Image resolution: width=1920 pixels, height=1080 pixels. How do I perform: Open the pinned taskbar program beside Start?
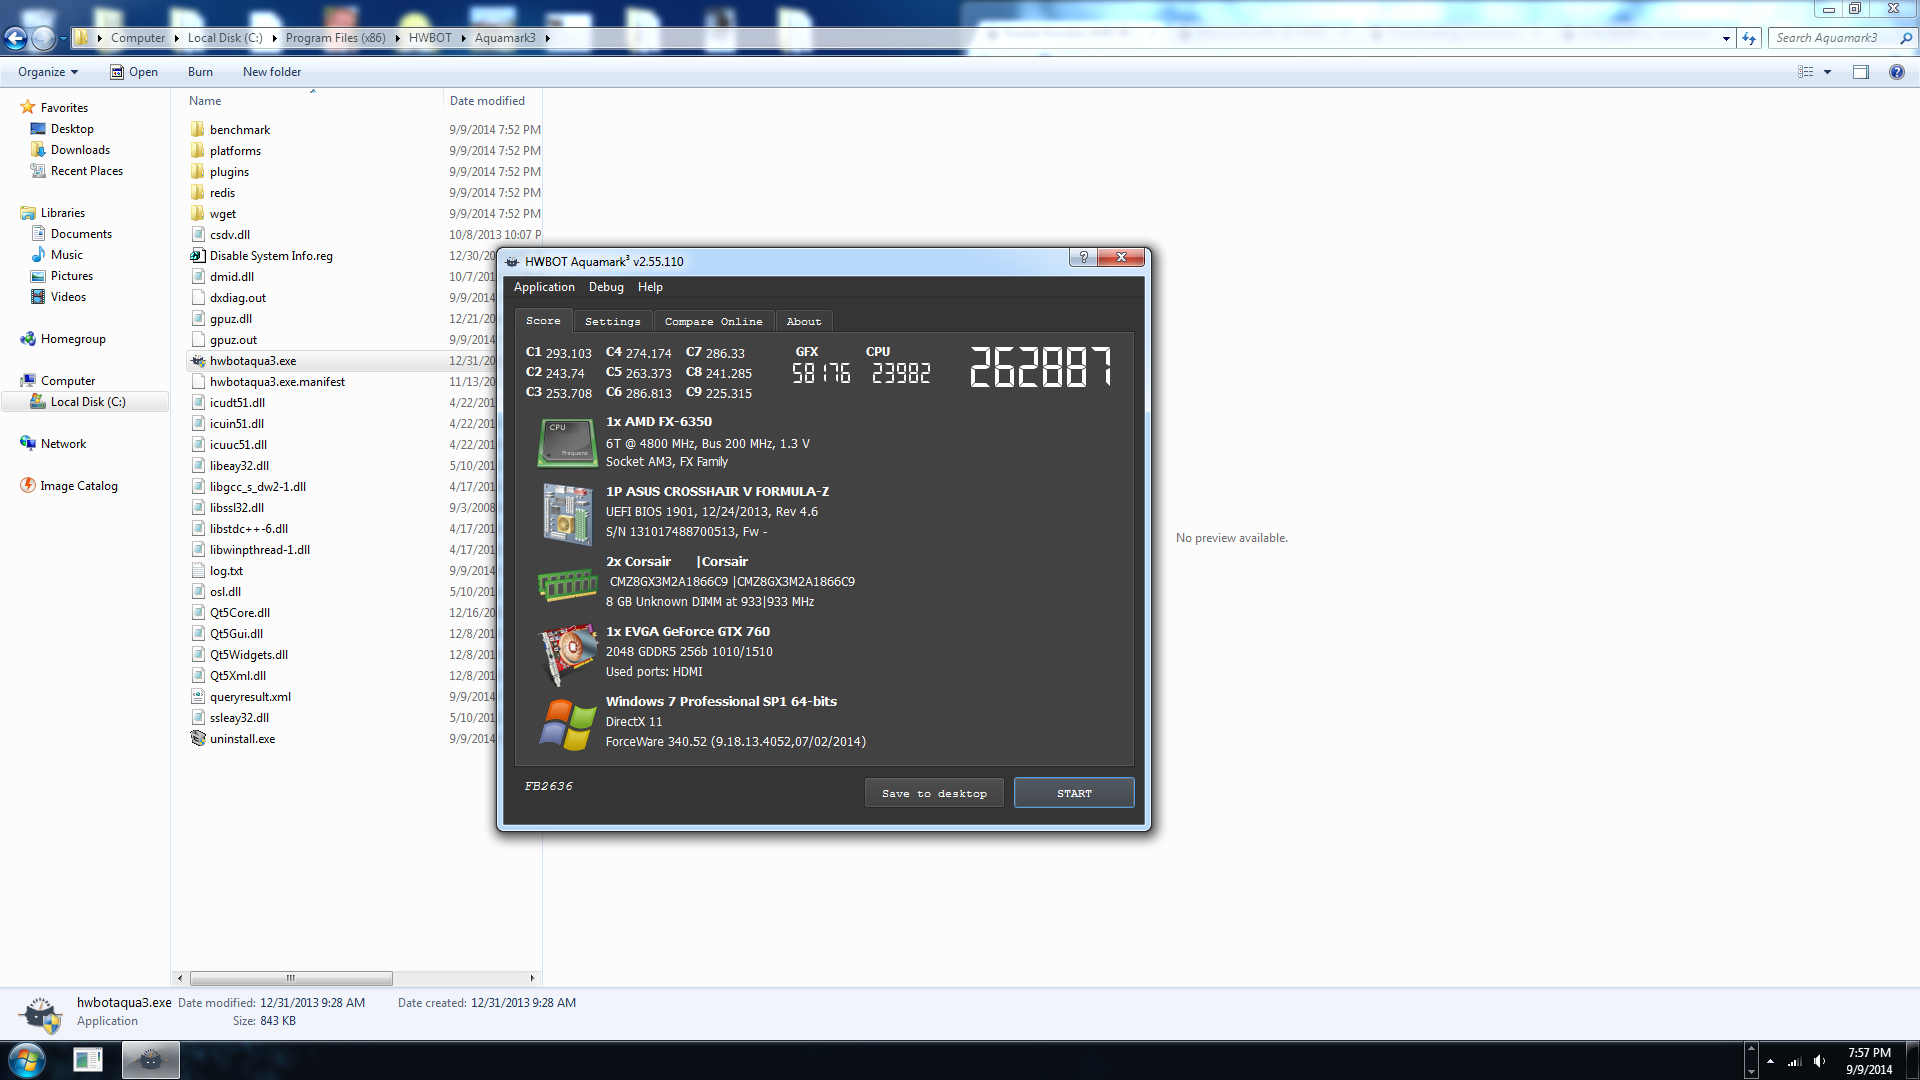pyautogui.click(x=88, y=1060)
